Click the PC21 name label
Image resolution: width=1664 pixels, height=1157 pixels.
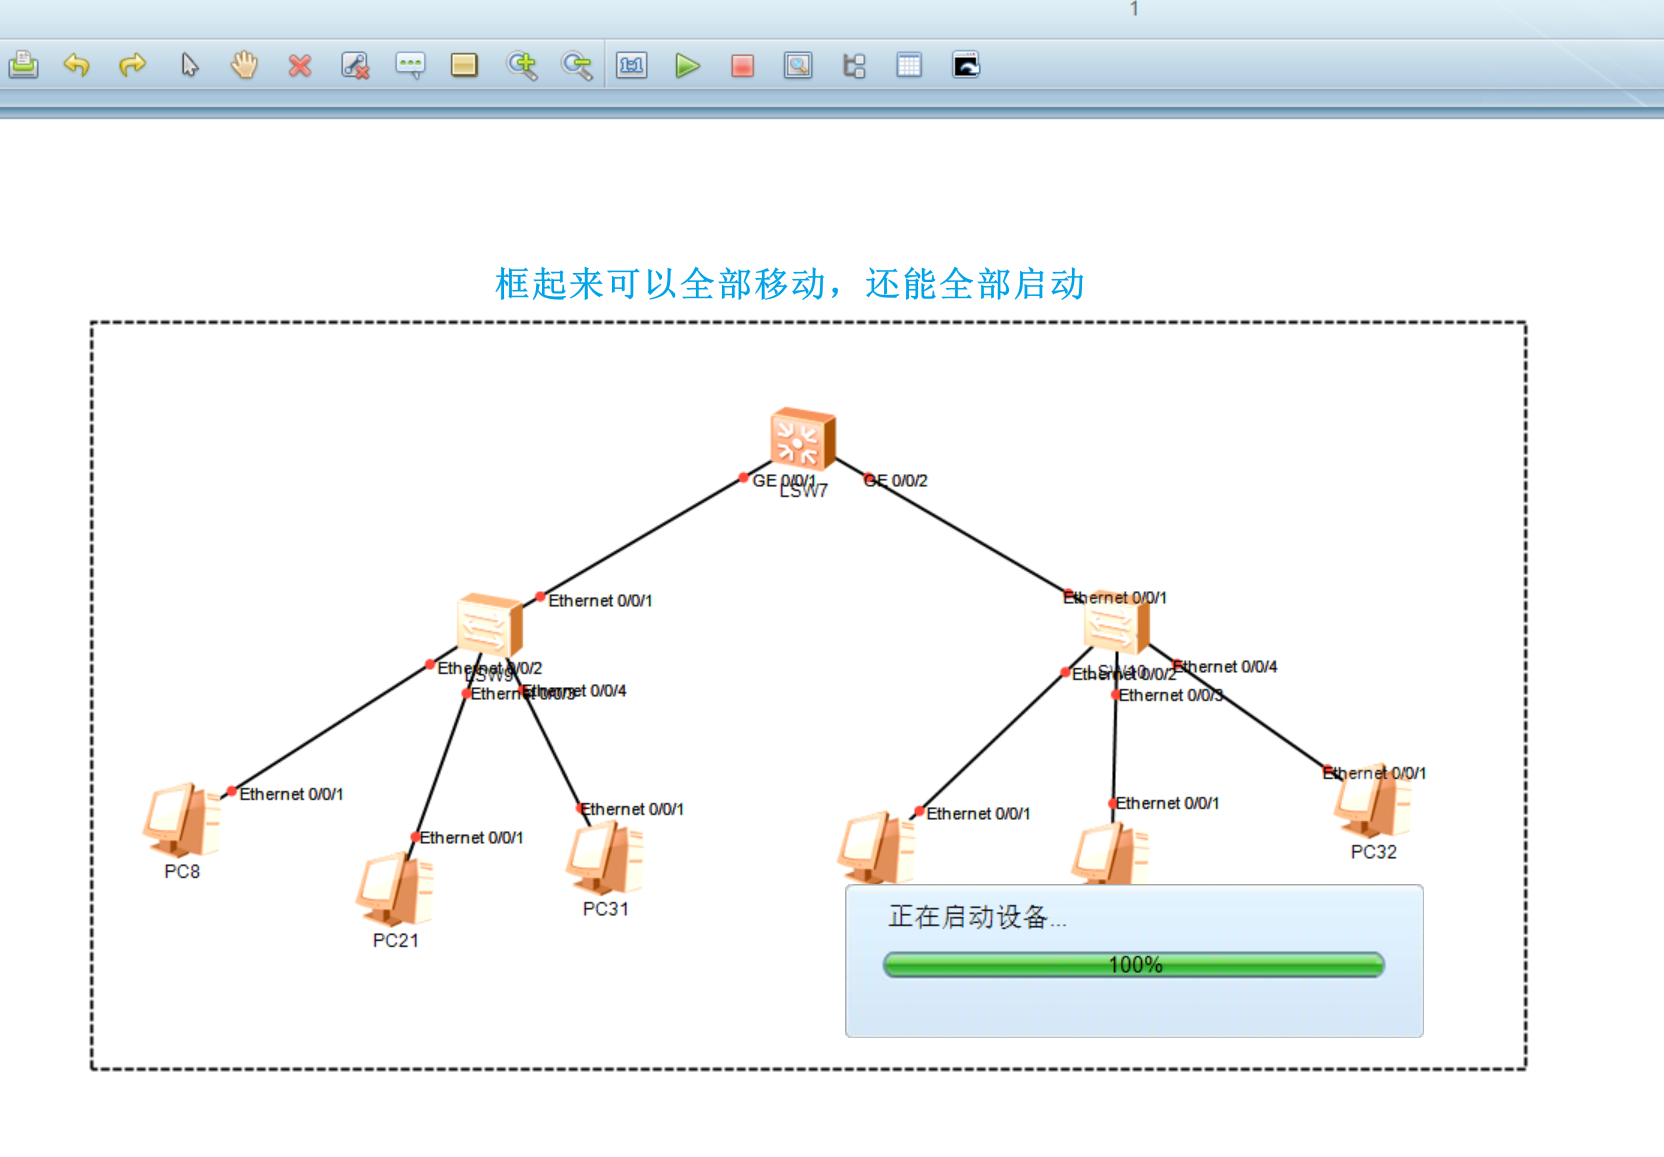(396, 941)
